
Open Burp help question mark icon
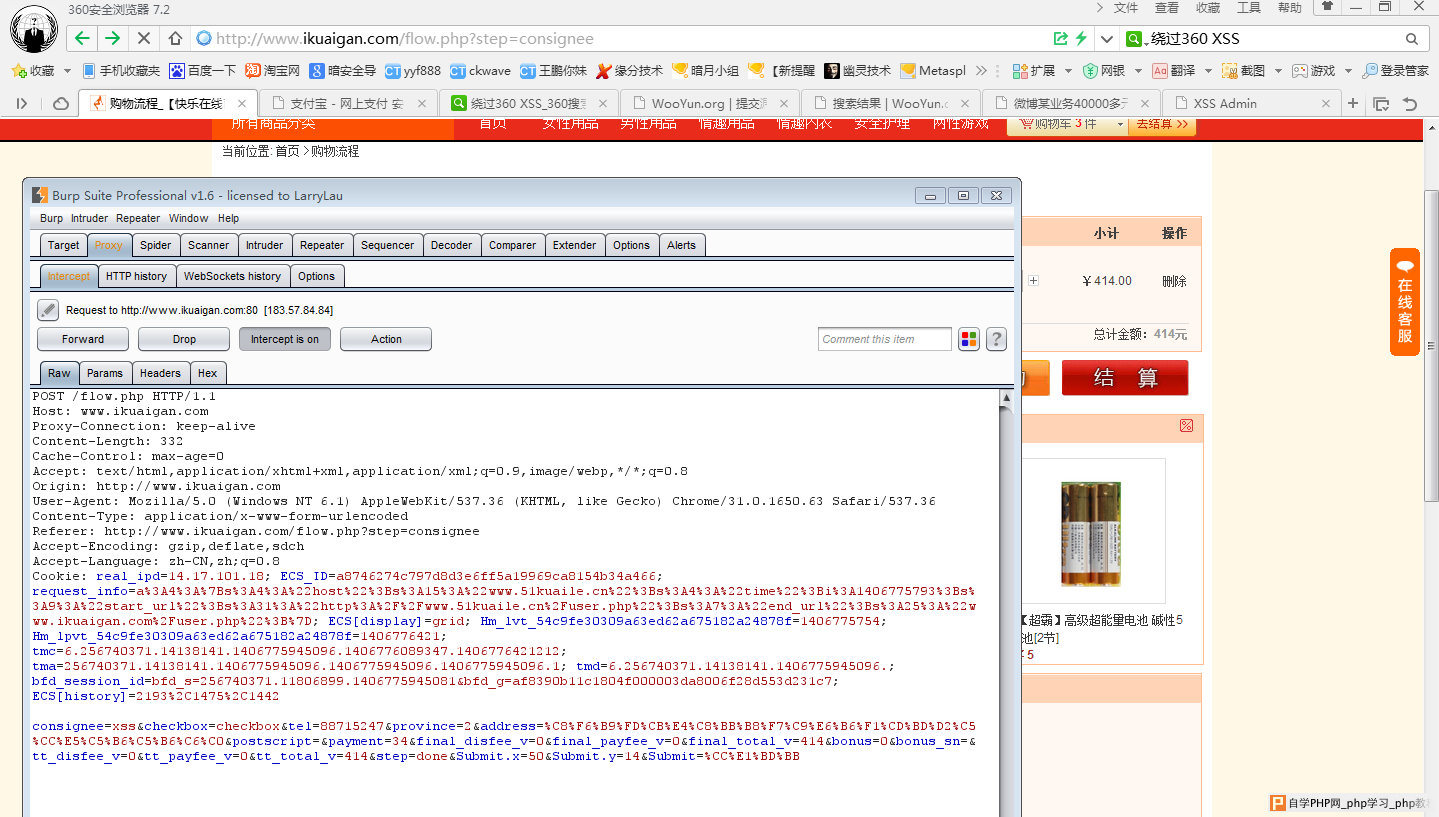pyautogui.click(x=996, y=339)
